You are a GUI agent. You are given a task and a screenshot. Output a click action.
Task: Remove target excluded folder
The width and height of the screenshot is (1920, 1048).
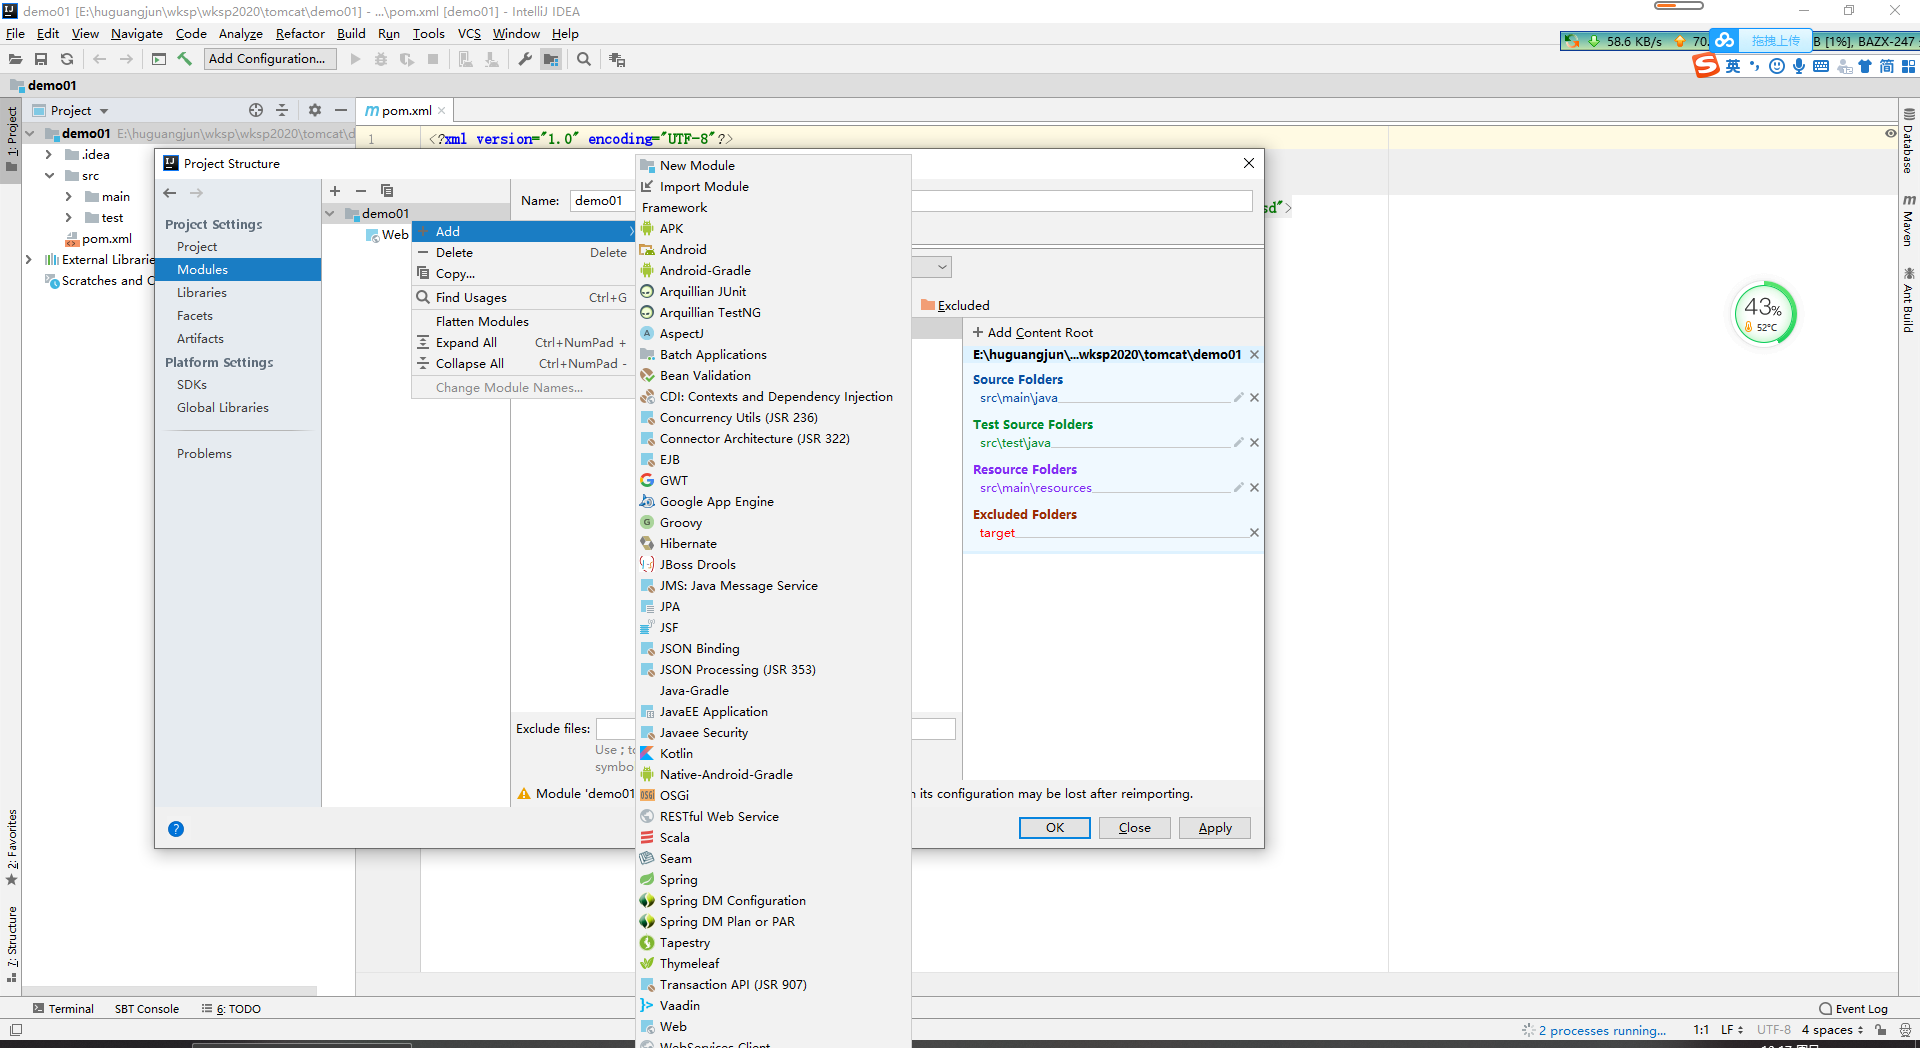(x=1254, y=533)
